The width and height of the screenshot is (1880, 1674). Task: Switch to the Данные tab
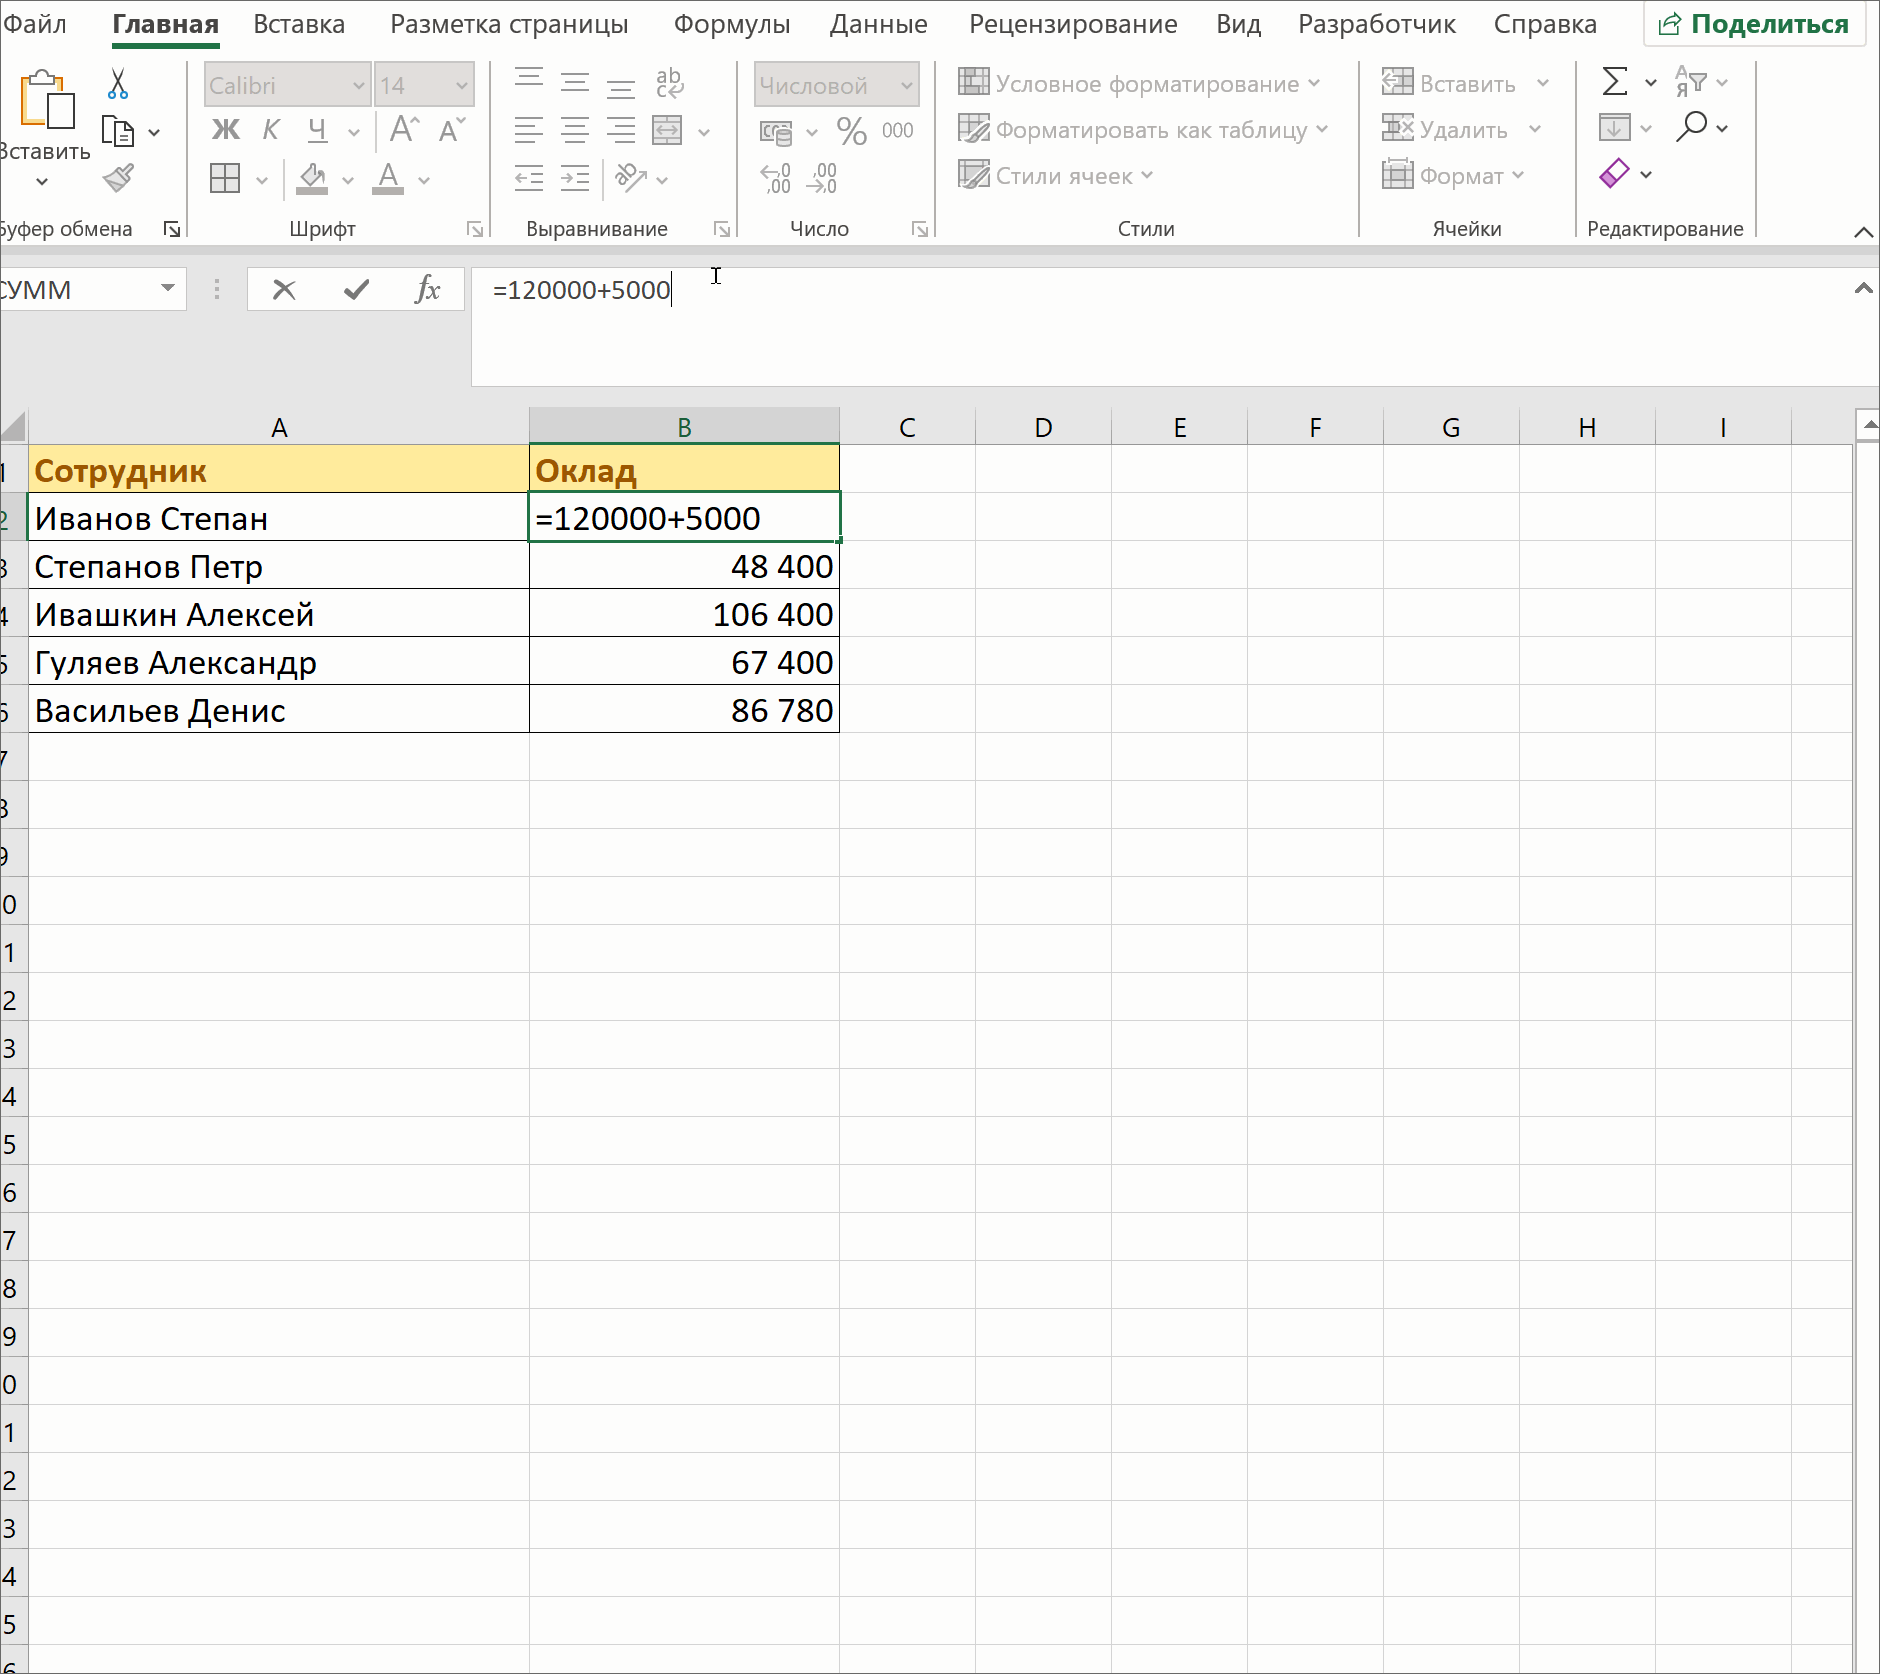pos(878,24)
